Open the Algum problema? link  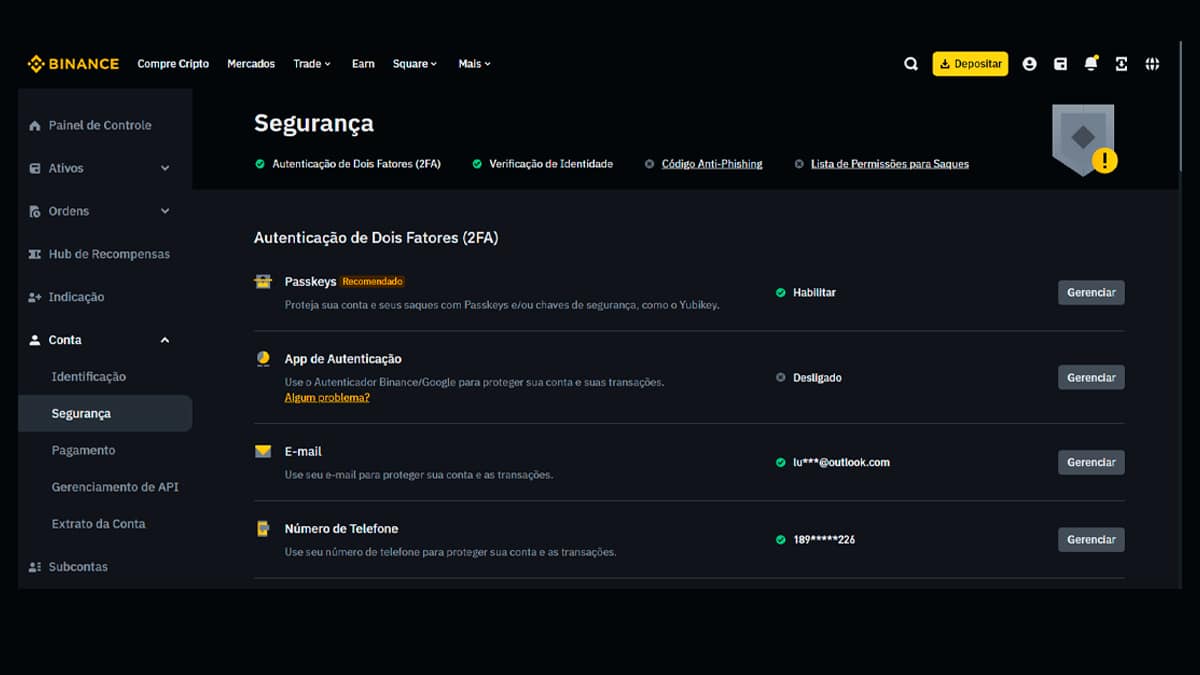click(x=327, y=398)
